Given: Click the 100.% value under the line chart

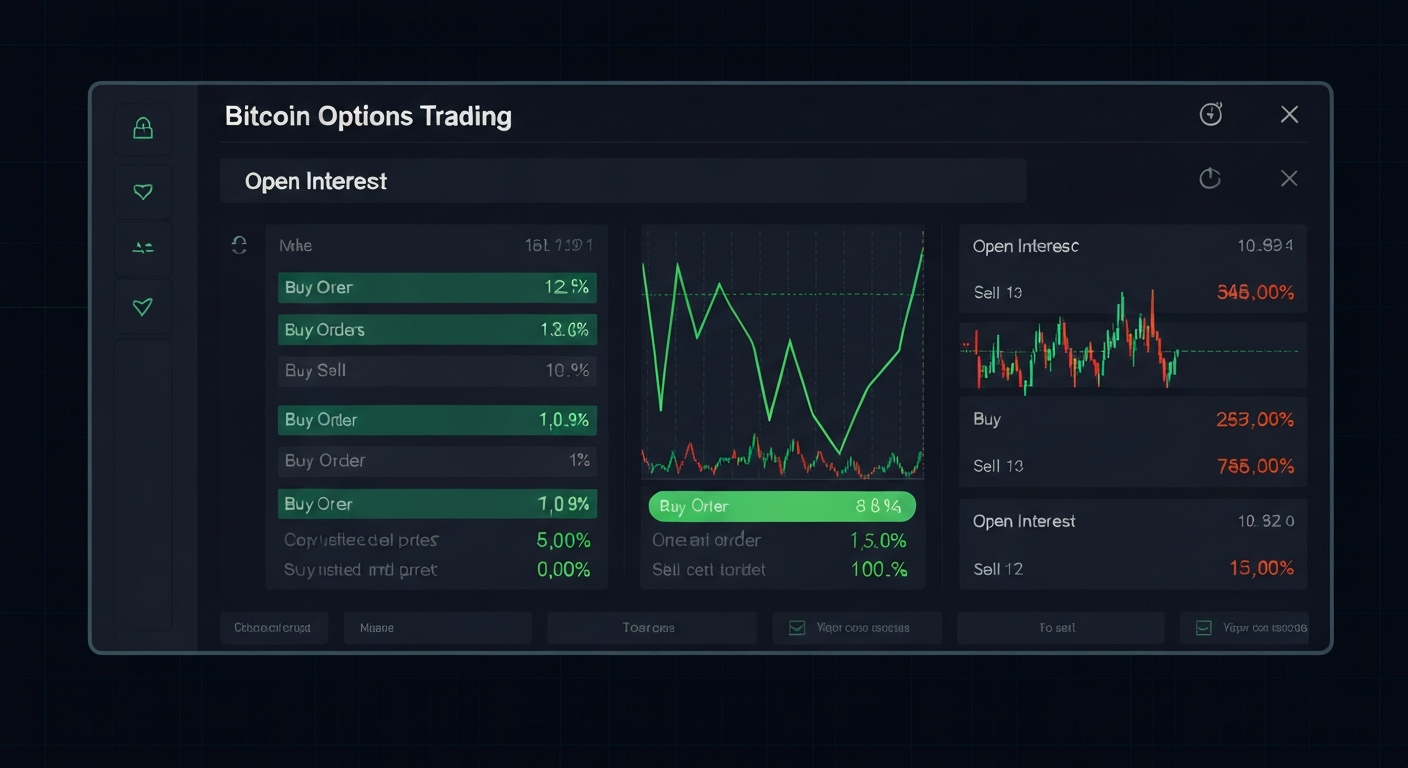Looking at the screenshot, I should (878, 569).
